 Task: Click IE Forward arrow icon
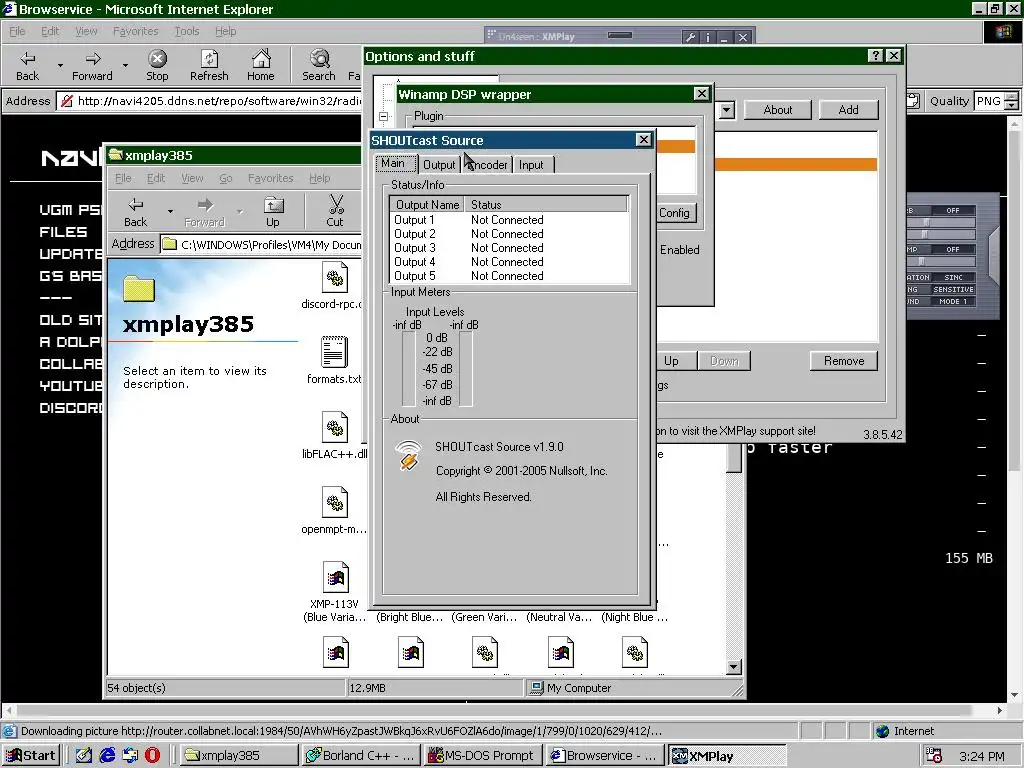tap(93, 59)
